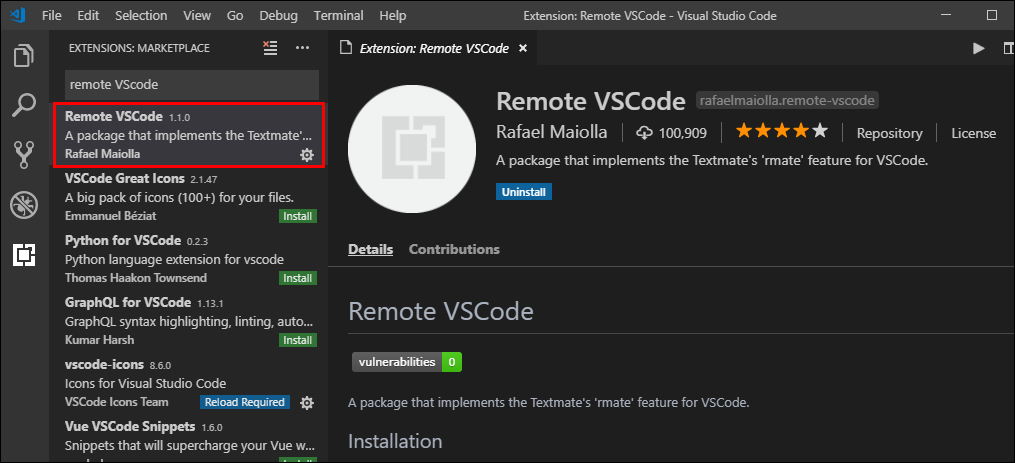1015x463 pixels.
Task: Click the rafaelmaiolla.remote-vscode identifier
Action: [787, 100]
